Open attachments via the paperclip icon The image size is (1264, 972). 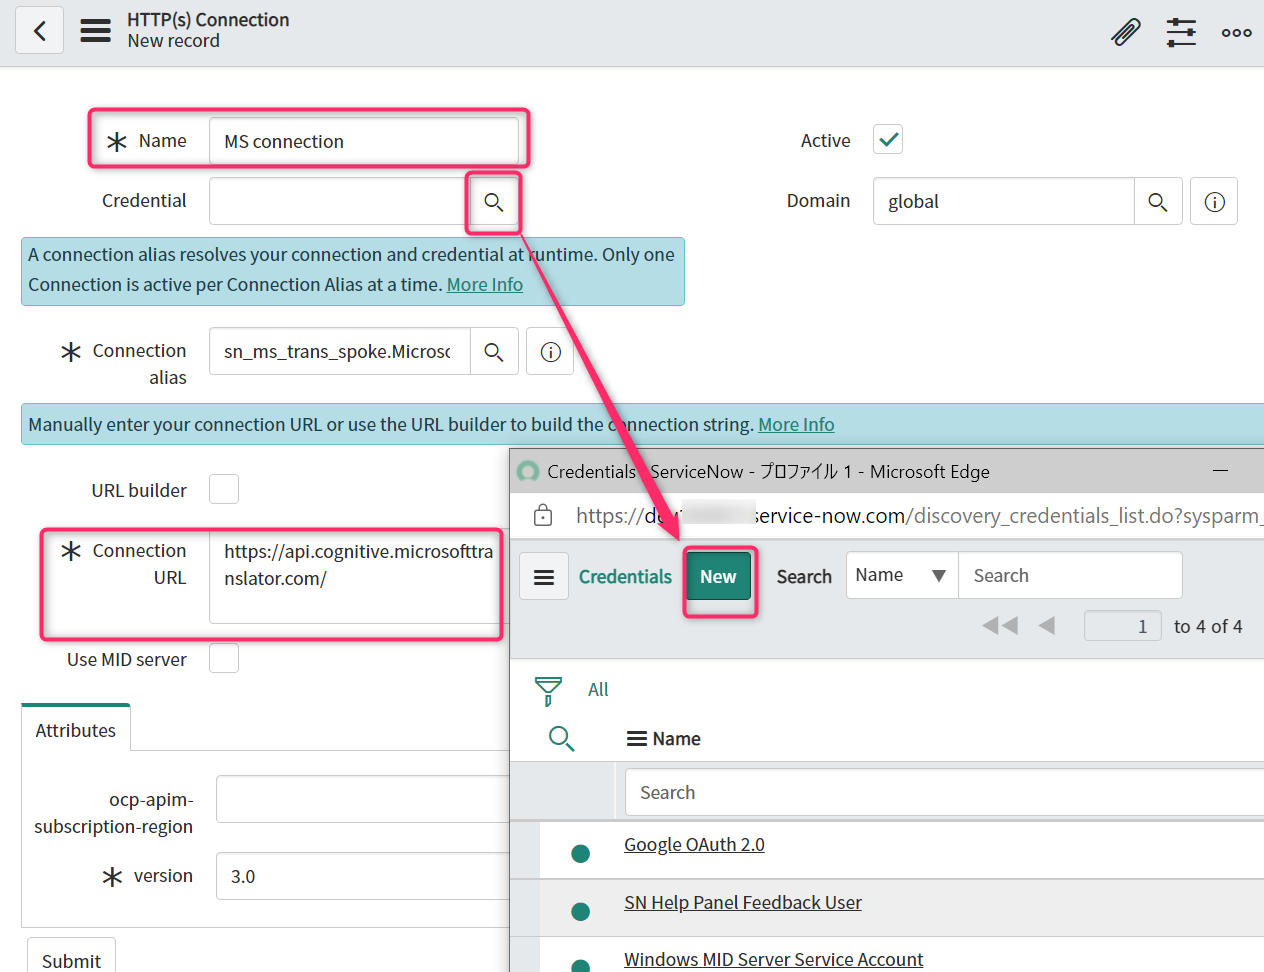tap(1125, 31)
